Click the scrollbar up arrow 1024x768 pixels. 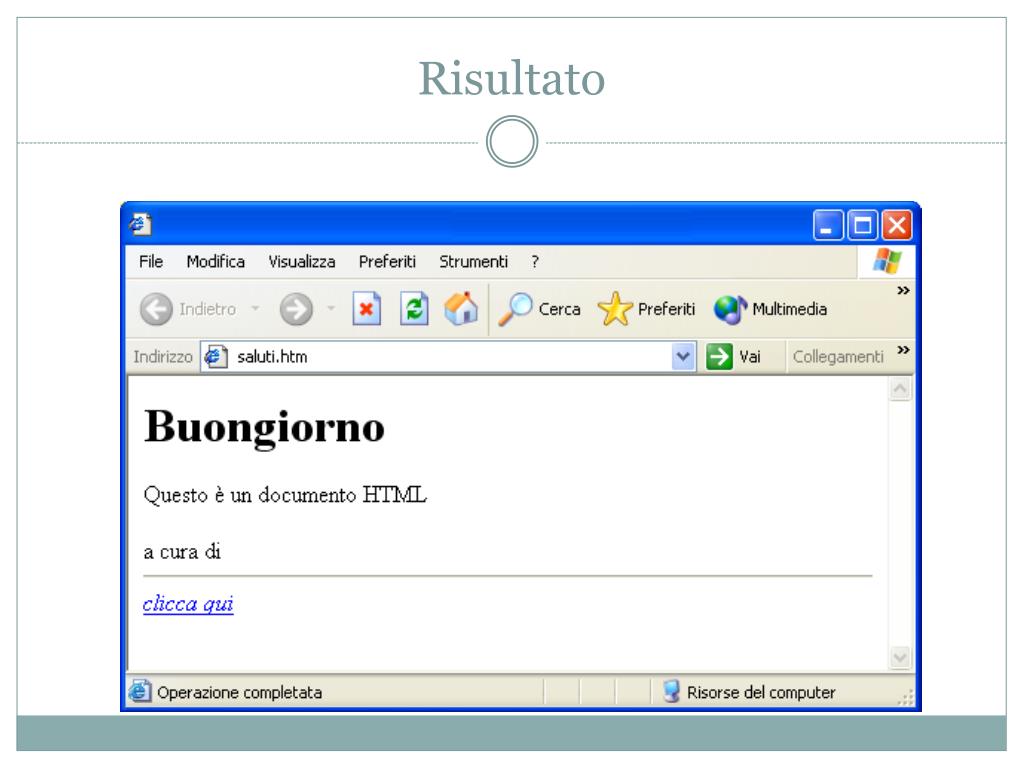pos(900,390)
